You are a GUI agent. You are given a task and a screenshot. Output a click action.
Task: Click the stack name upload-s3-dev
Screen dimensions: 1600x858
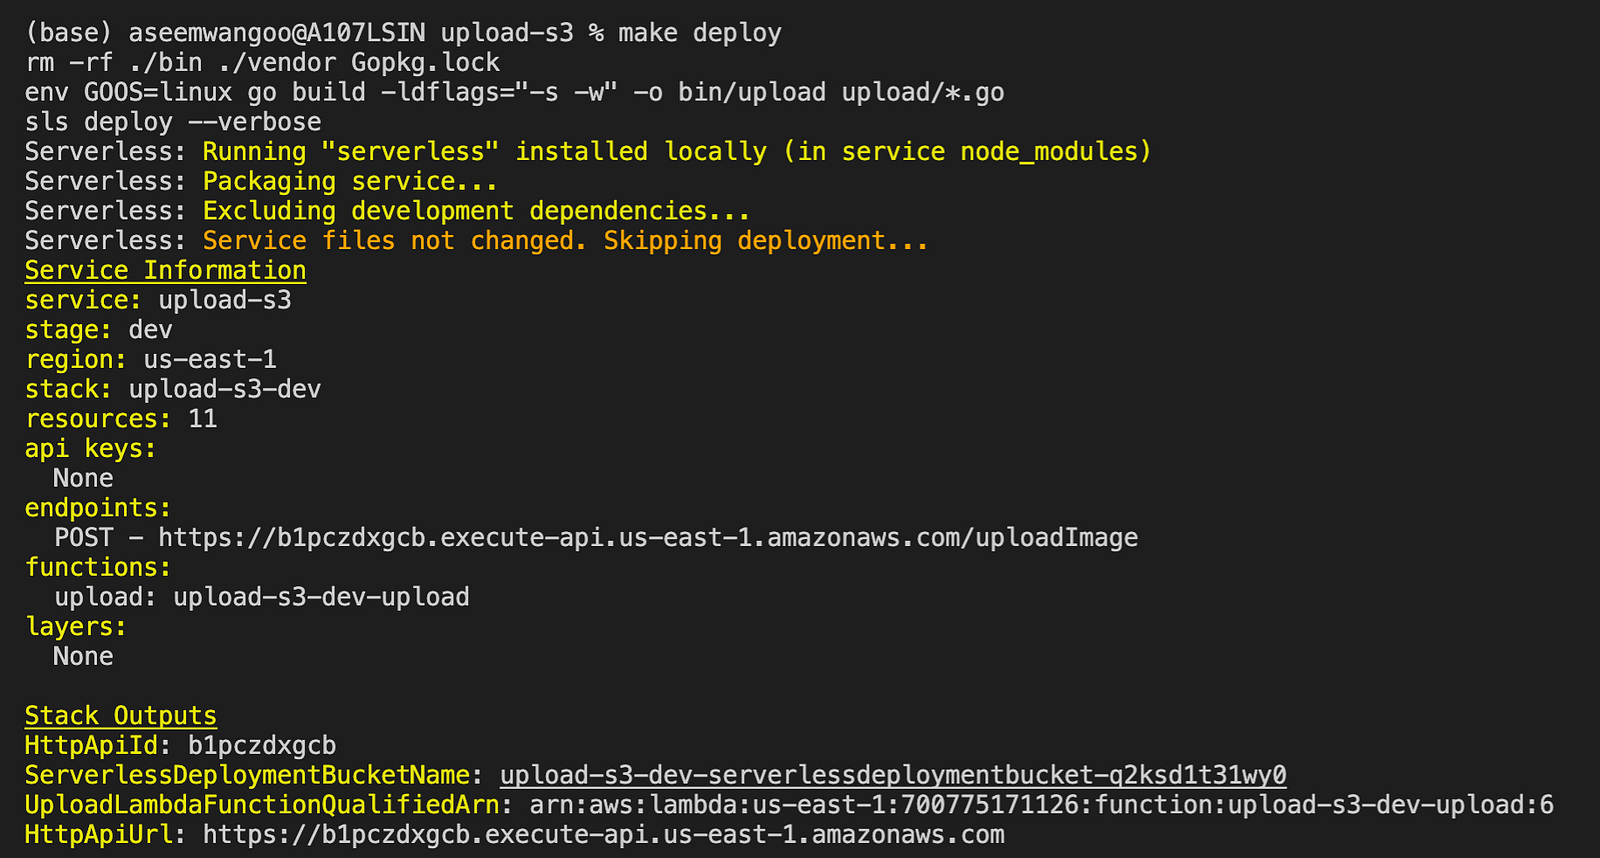[225, 390]
